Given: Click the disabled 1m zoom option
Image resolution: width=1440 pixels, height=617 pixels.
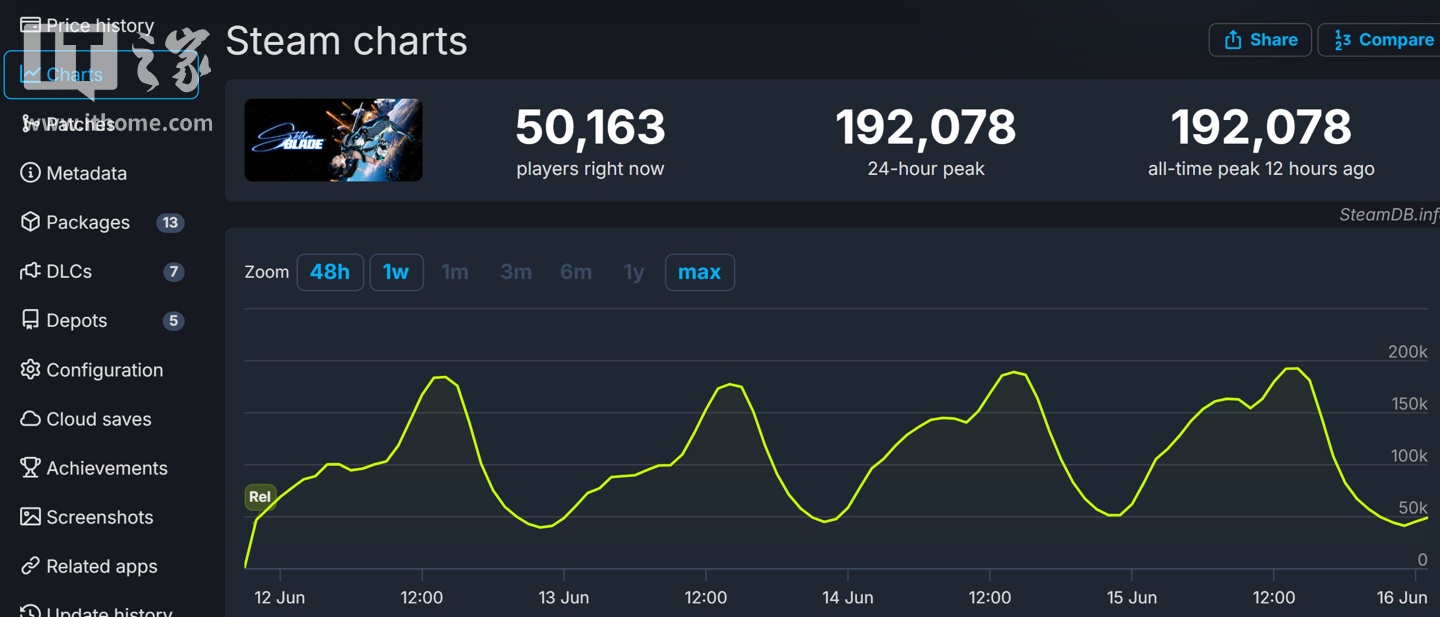Looking at the screenshot, I should pyautogui.click(x=455, y=272).
